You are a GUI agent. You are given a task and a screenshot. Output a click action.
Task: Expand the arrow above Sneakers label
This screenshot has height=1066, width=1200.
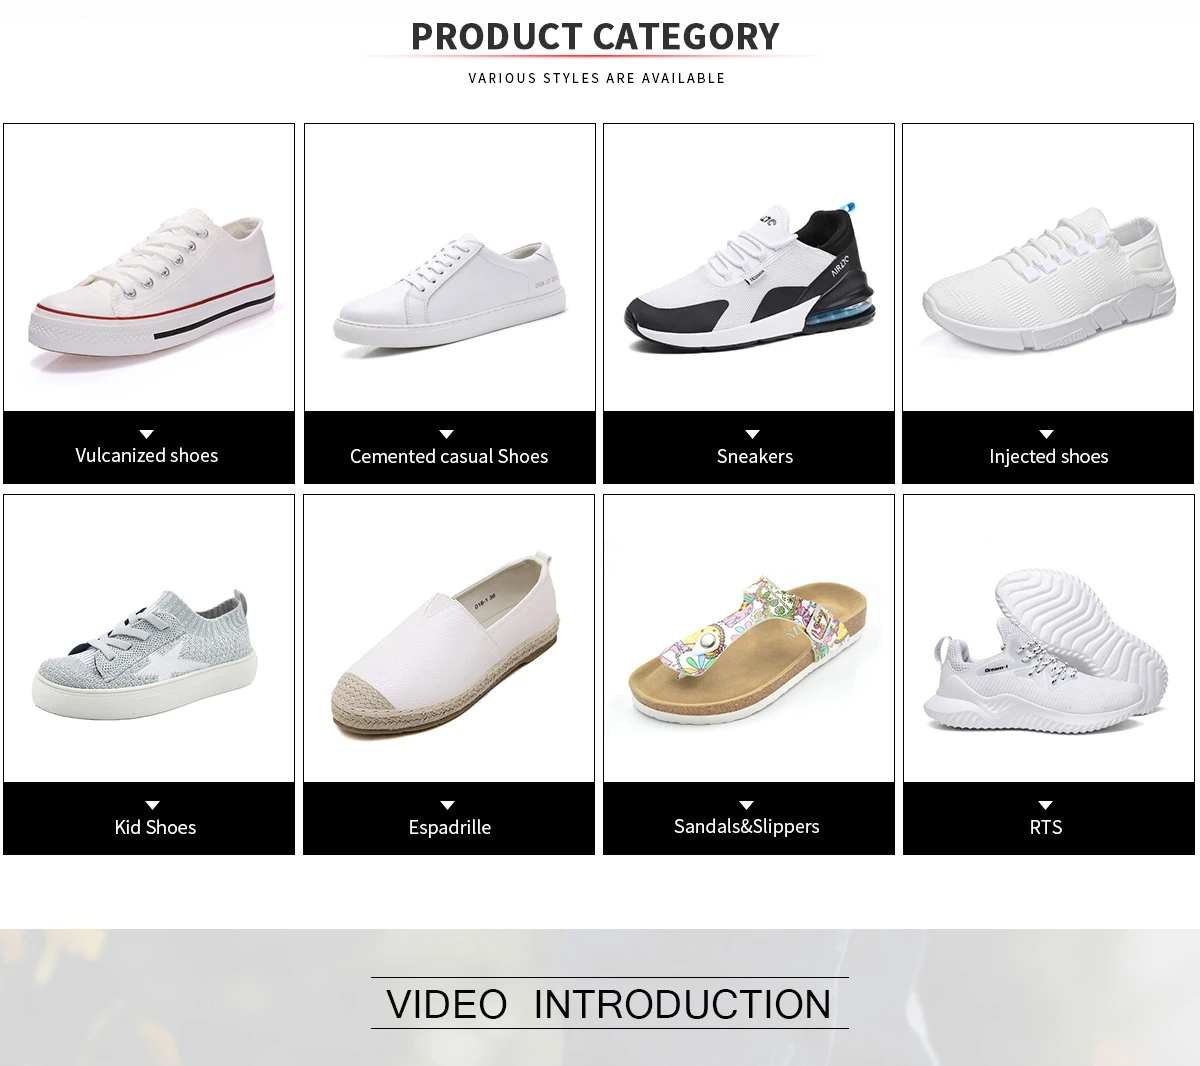[753, 434]
